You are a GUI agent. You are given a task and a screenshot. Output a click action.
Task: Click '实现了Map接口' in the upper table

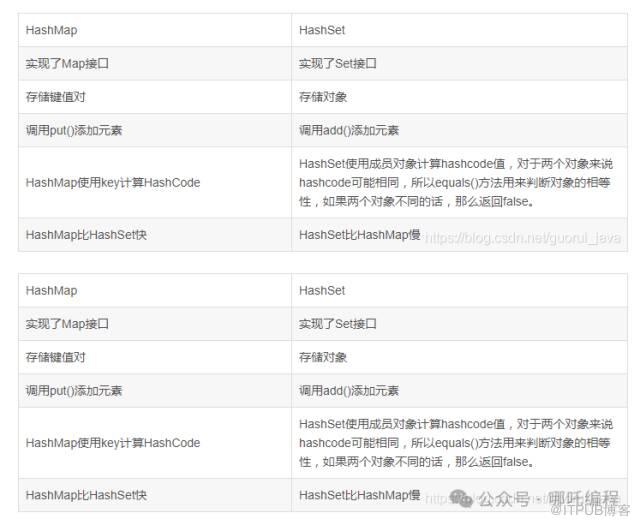[x=67, y=64]
